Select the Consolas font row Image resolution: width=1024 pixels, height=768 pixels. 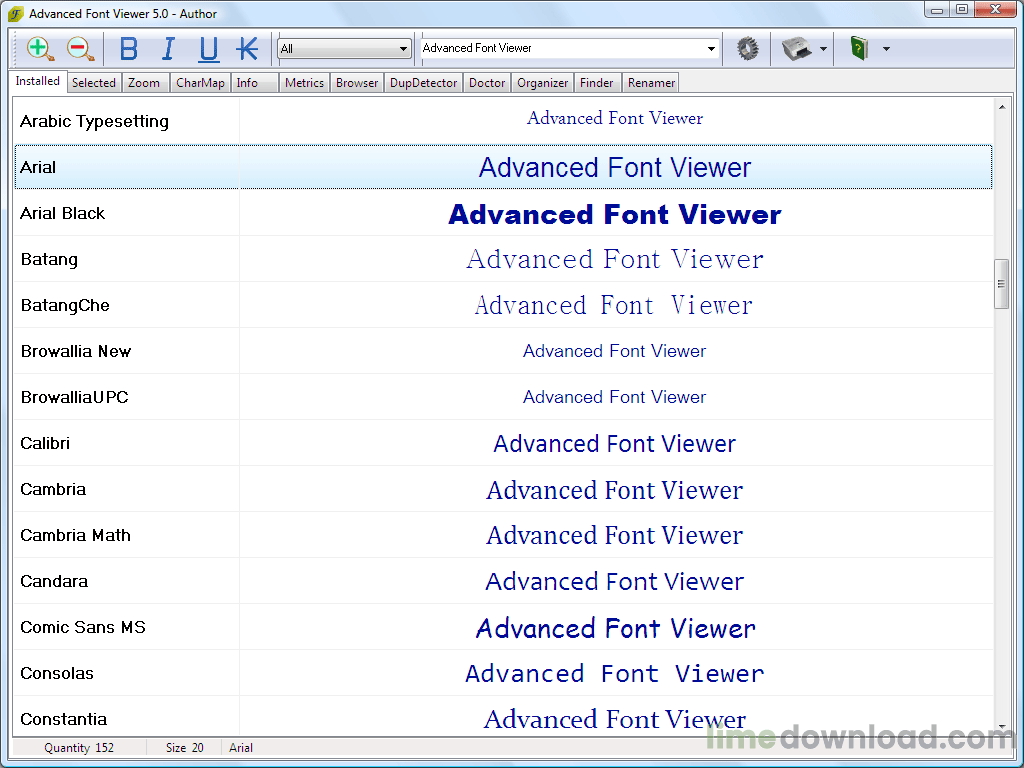click(x=503, y=673)
